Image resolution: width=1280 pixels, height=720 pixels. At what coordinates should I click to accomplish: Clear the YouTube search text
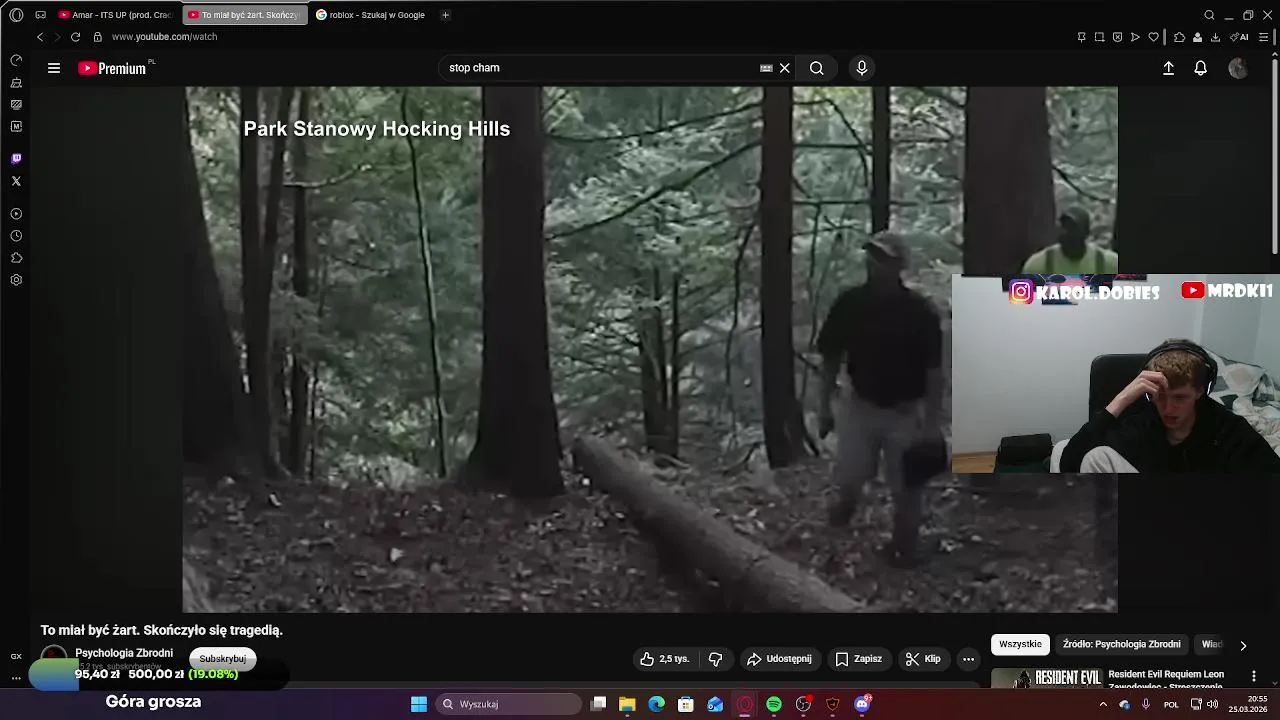click(785, 68)
